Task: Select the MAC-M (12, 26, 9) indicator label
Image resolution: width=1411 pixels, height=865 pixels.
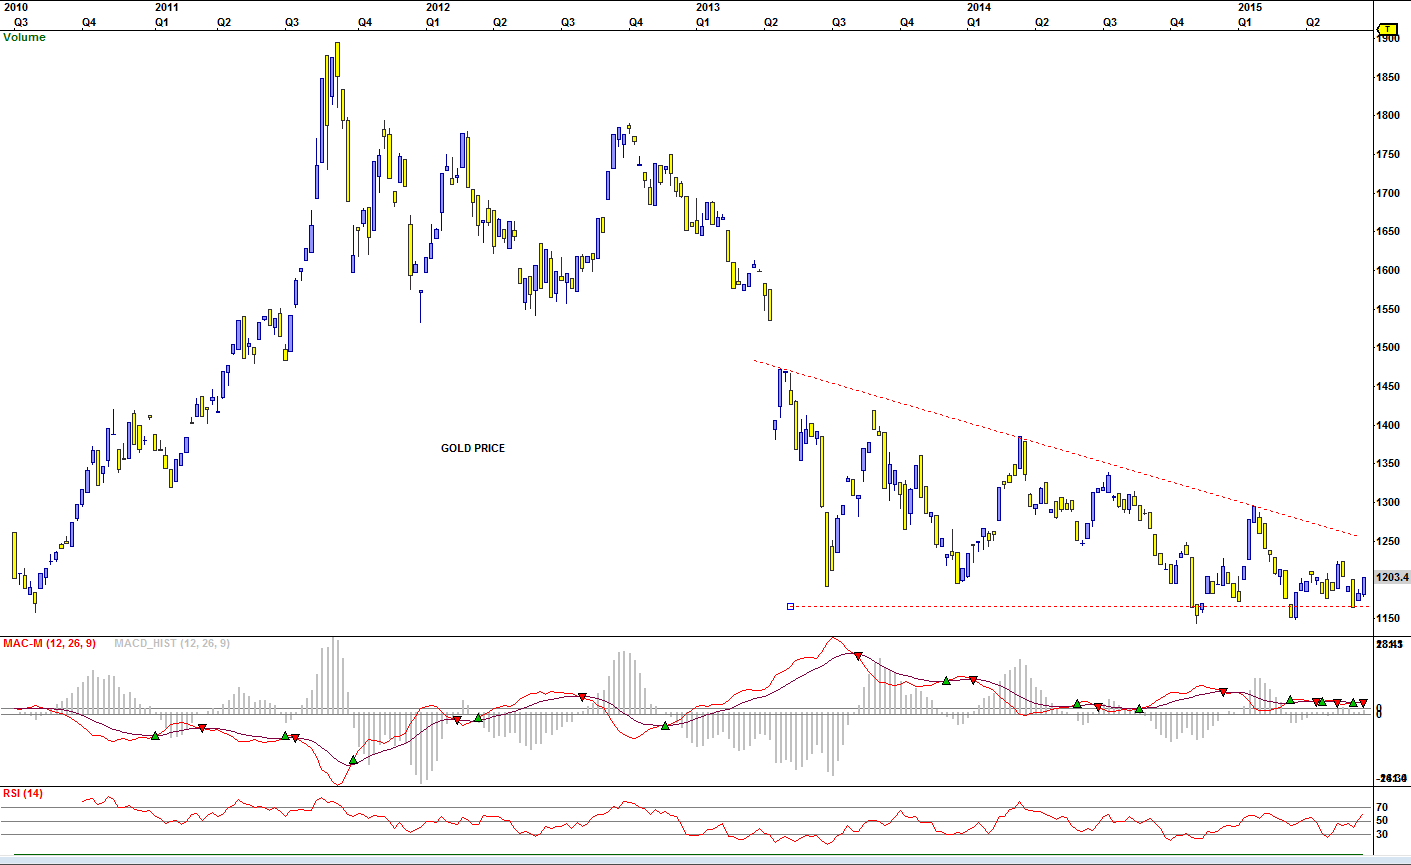Action: tap(50, 643)
